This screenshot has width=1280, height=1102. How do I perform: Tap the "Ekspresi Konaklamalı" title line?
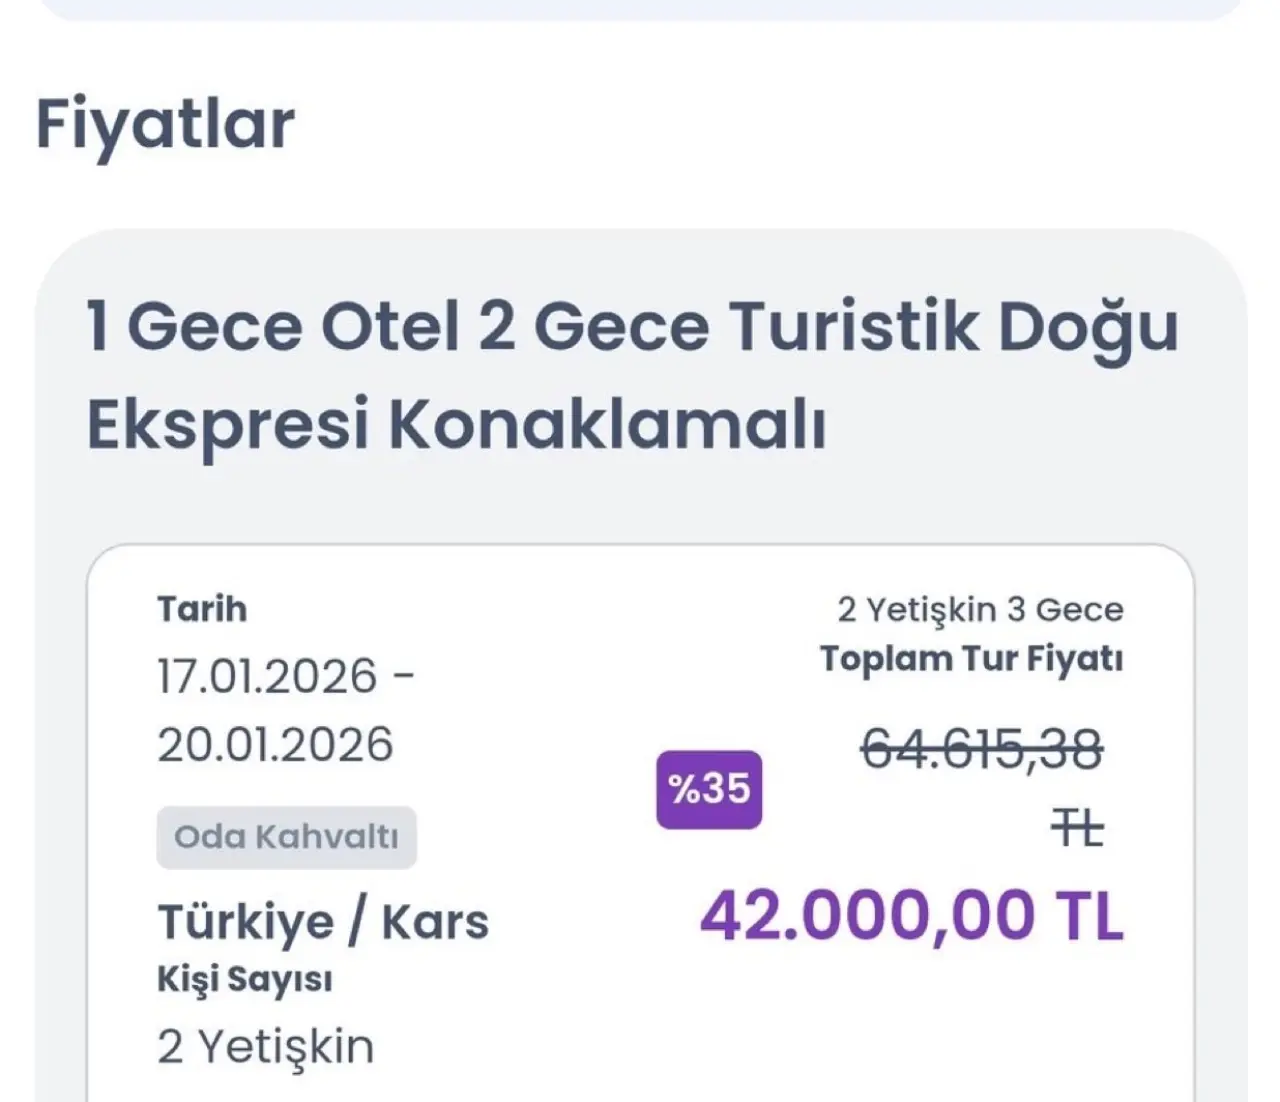click(x=456, y=424)
